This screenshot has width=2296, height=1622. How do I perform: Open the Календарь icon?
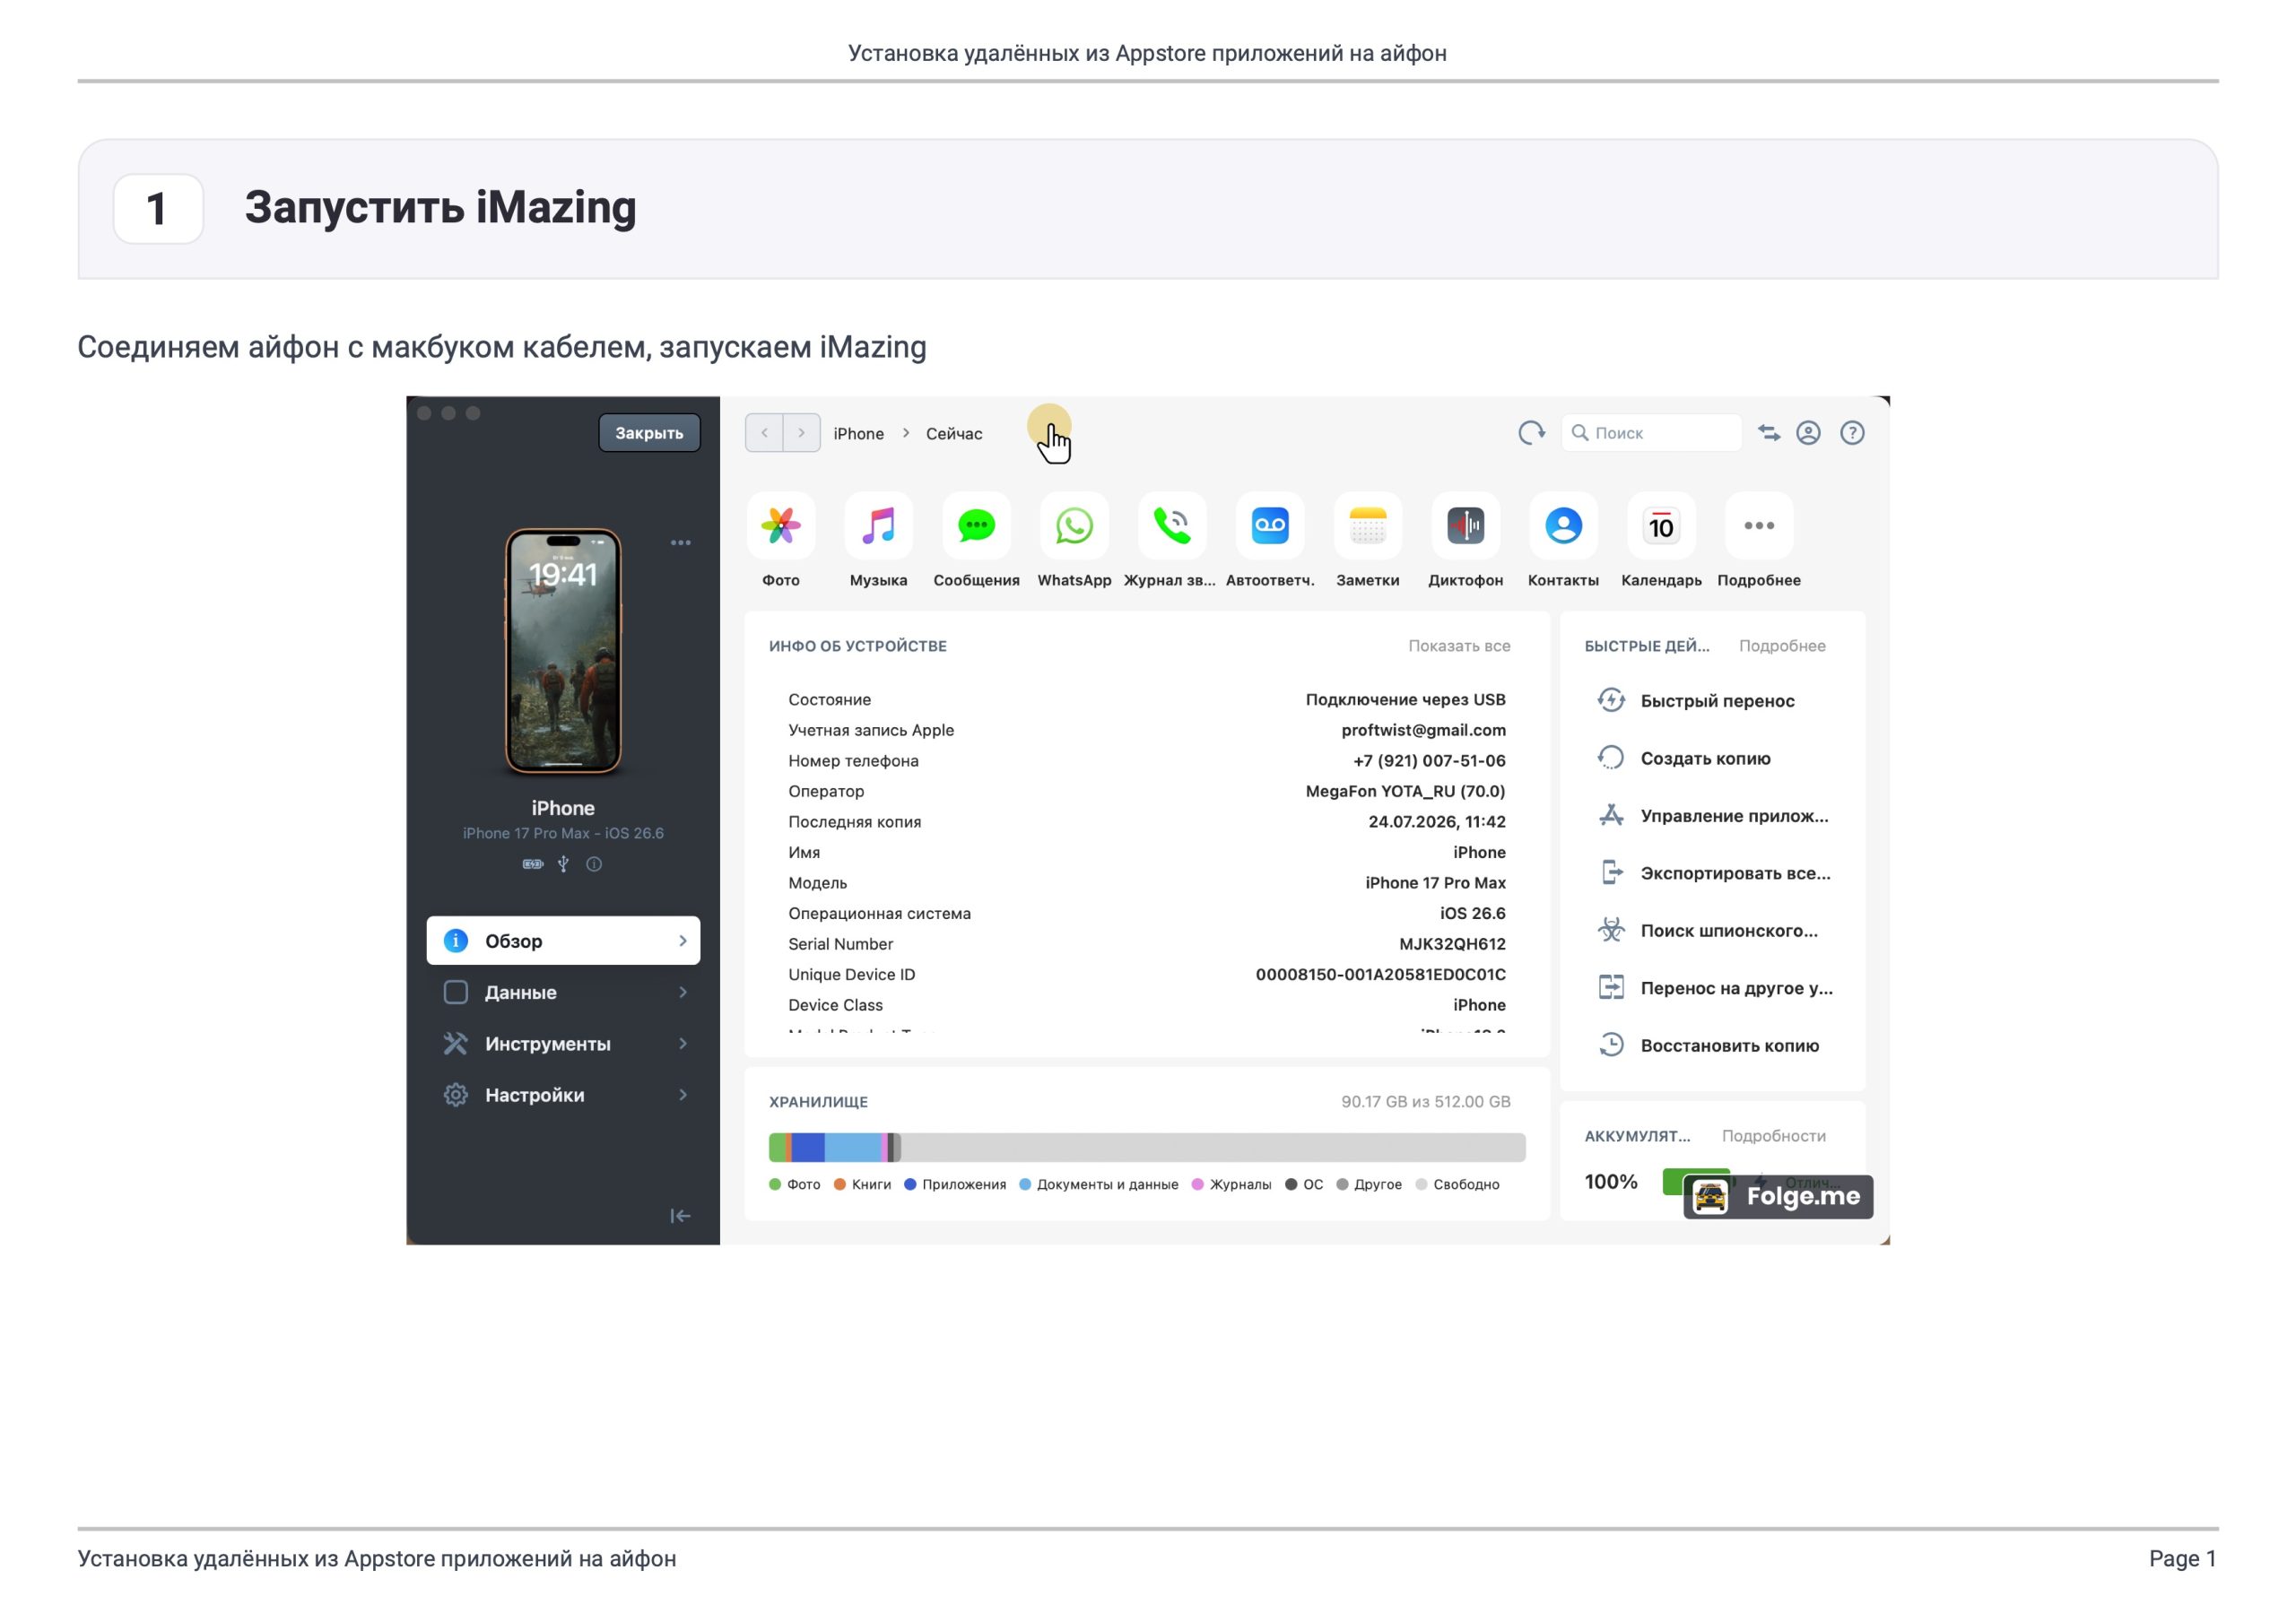1661,526
